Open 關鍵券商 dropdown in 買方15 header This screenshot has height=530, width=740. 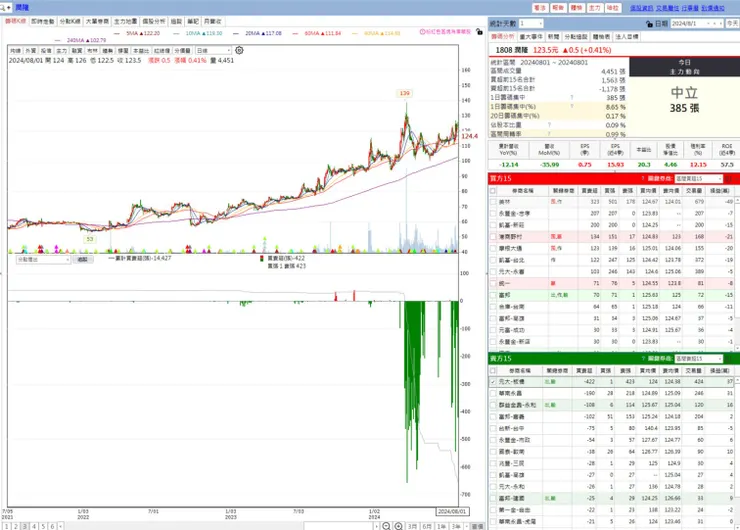tap(698, 178)
